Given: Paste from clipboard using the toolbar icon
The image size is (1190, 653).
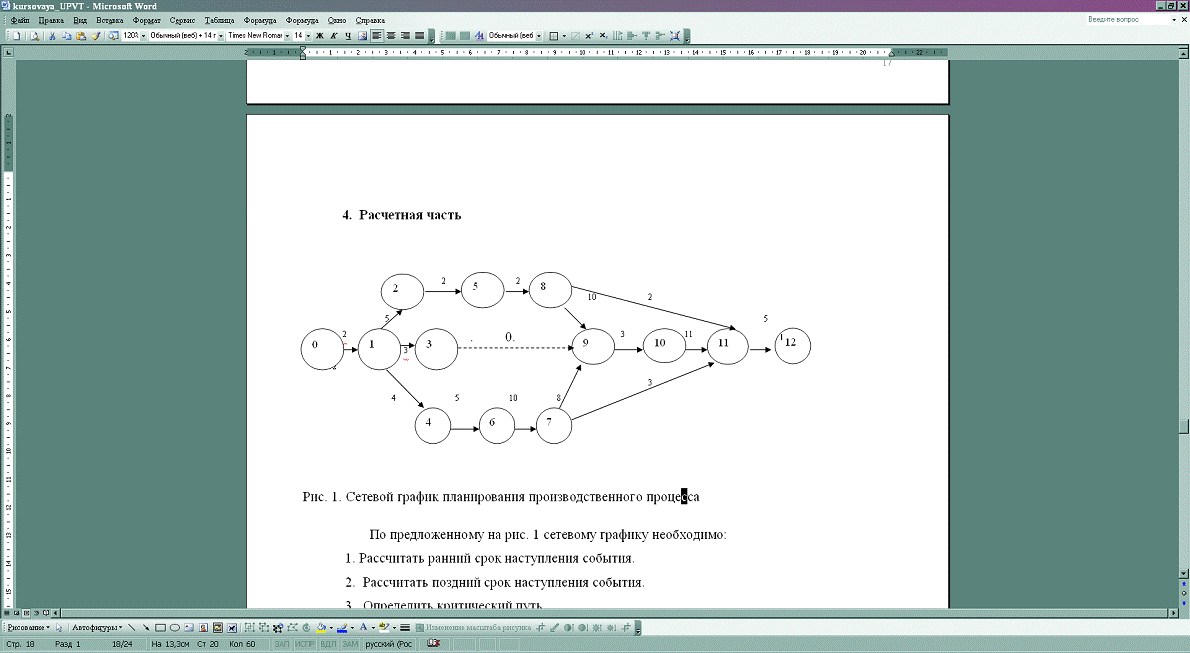Looking at the screenshot, I should coord(80,36).
